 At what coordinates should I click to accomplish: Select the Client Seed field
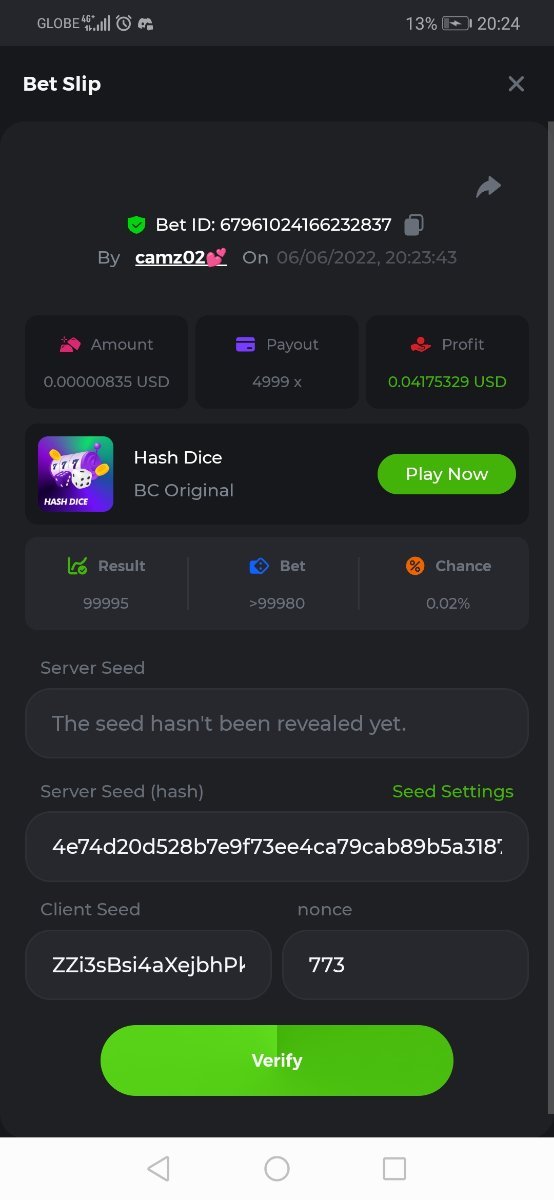(148, 965)
